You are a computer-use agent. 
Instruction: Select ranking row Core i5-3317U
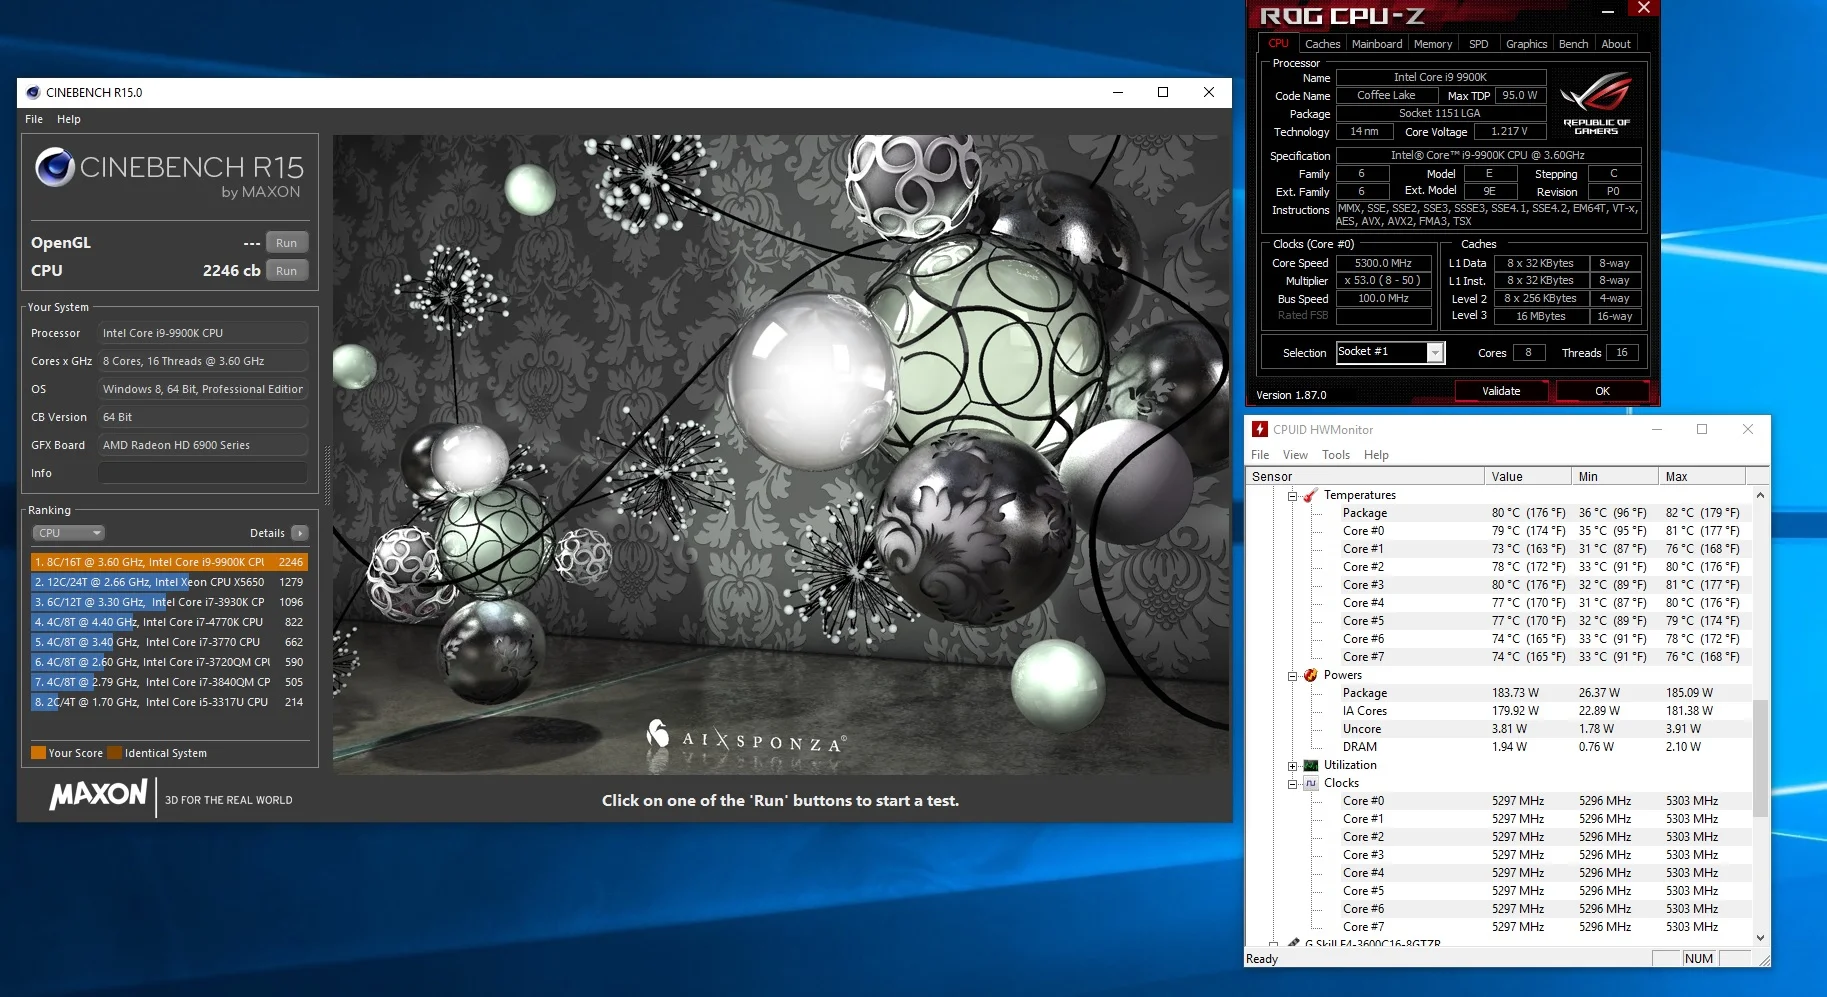pos(169,702)
